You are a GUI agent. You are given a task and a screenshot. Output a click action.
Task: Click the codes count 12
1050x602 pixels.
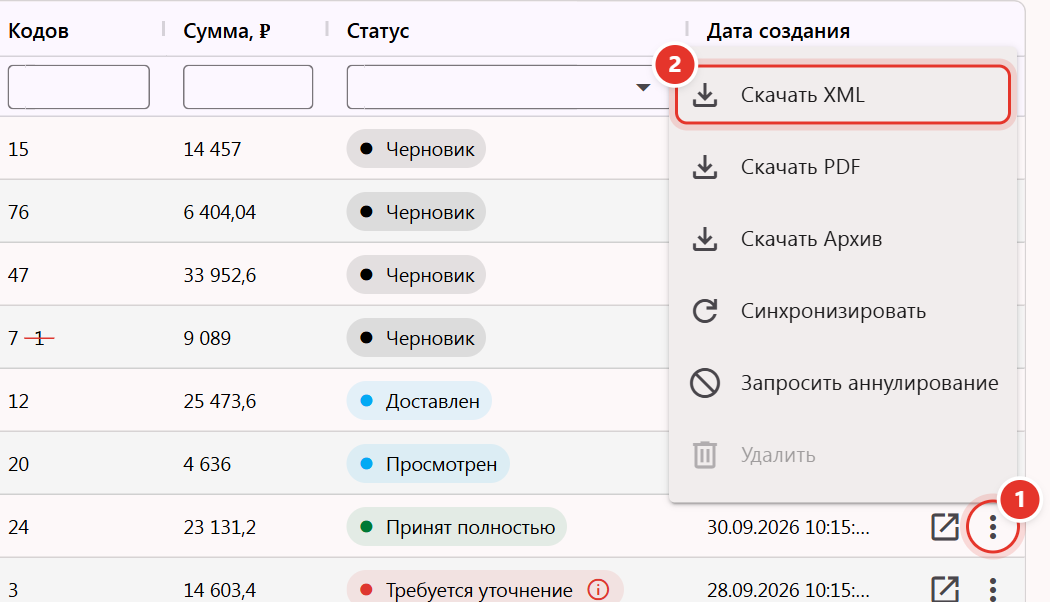click(x=18, y=401)
